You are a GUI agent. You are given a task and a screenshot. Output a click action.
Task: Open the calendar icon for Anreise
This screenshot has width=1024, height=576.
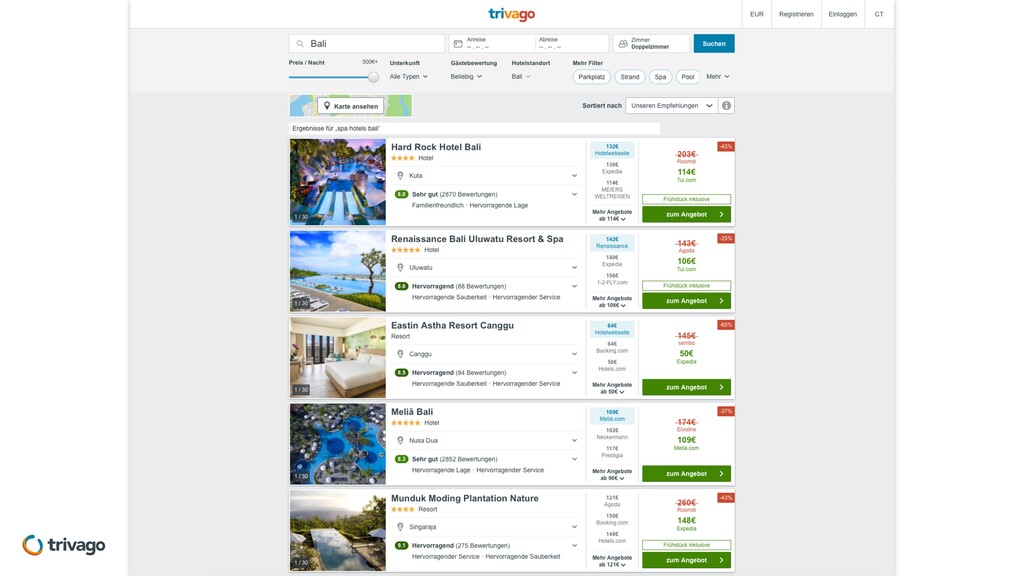tap(458, 44)
